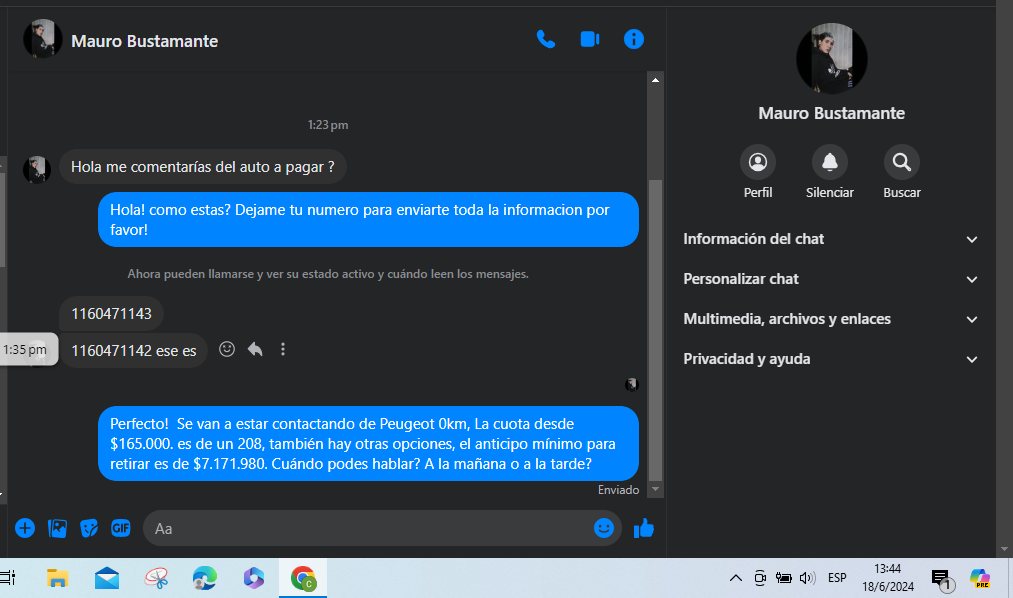This screenshot has height=598, width=1013.
Task: Open the plus more actions menu
Action: (25, 528)
